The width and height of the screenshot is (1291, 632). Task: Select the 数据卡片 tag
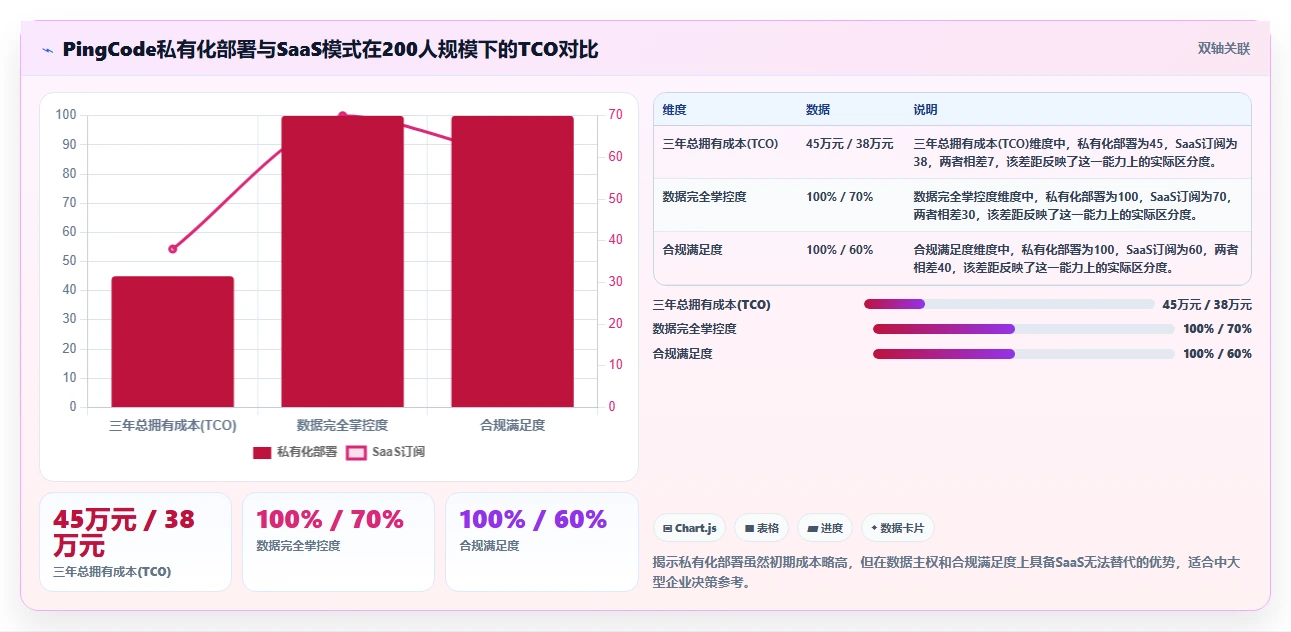tap(897, 528)
